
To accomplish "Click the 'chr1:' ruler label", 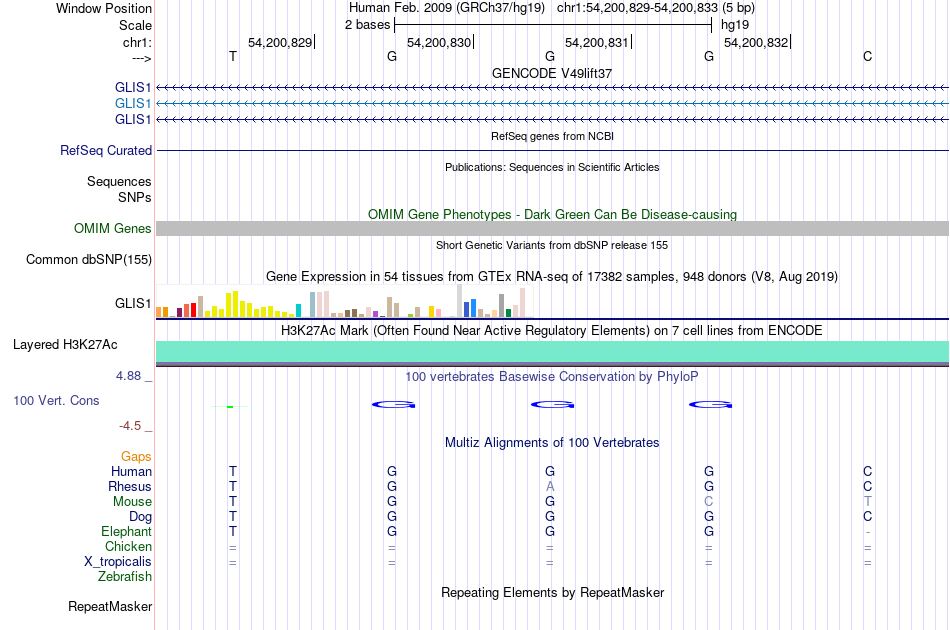I will 138,42.
